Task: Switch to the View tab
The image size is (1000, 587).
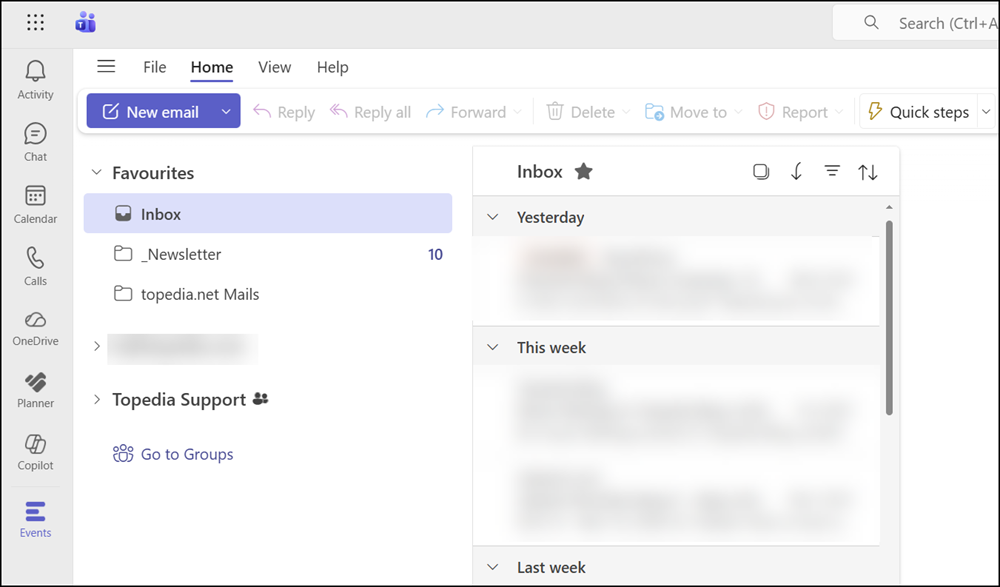Action: (274, 67)
